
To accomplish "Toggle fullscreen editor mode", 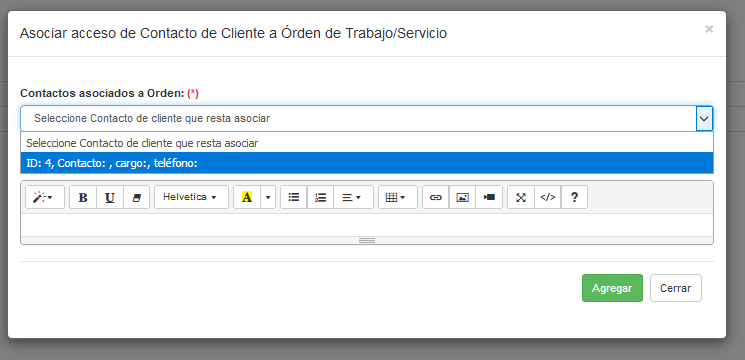I will pyautogui.click(x=521, y=197).
